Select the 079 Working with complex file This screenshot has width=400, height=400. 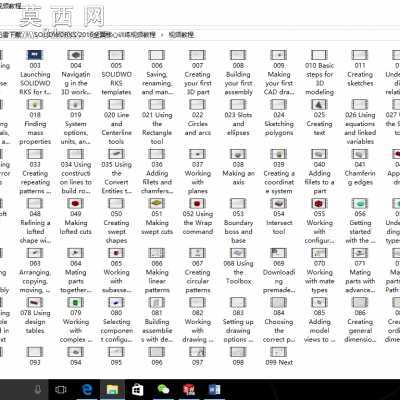[x=76, y=320]
